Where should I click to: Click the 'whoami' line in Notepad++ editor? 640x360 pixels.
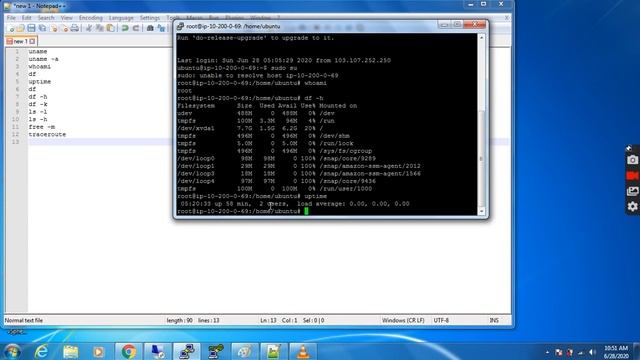40,67
